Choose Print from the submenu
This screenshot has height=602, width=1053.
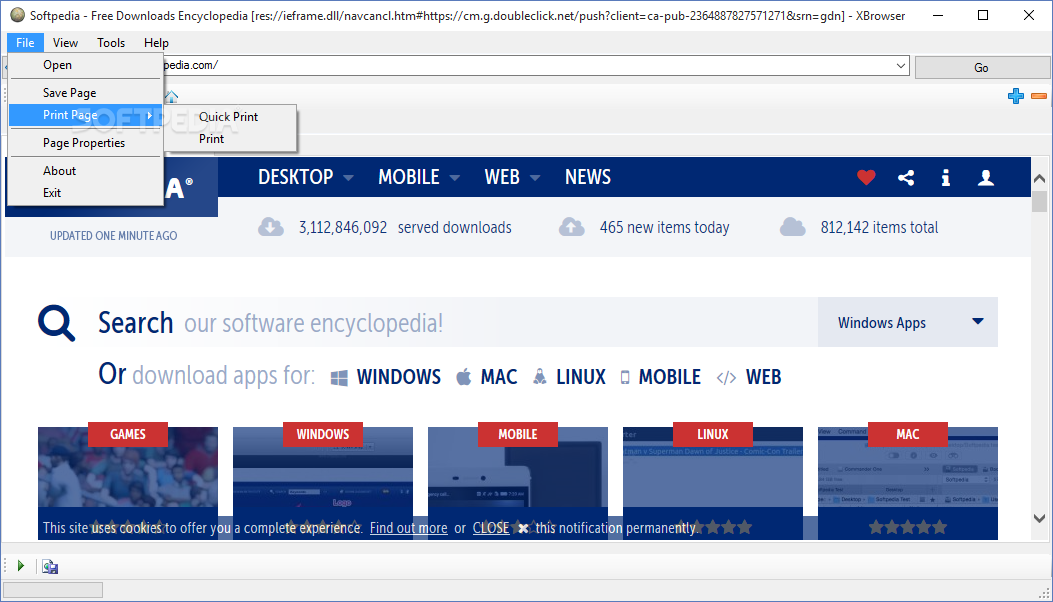coord(230,139)
